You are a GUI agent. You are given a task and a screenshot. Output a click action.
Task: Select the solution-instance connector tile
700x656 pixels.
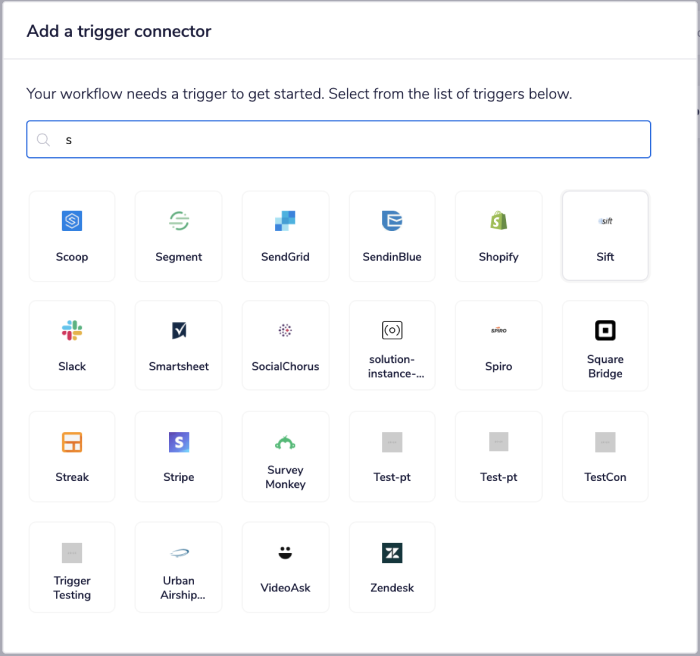(x=392, y=346)
